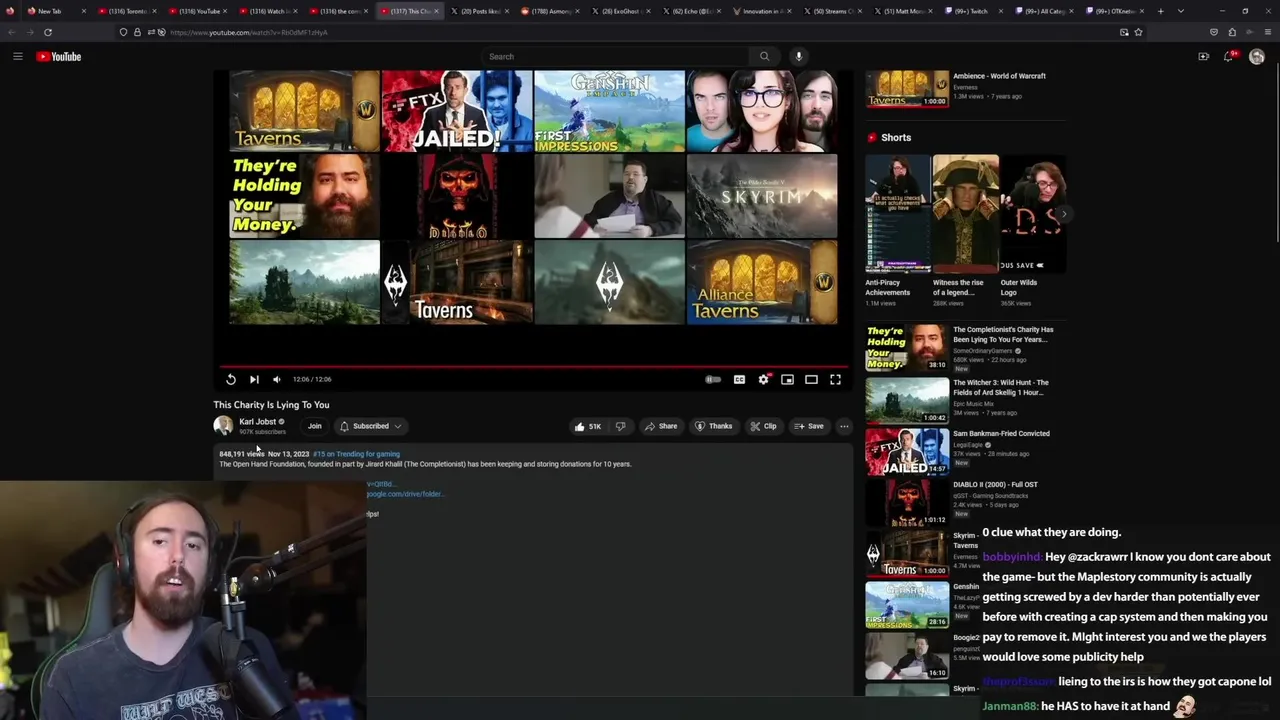This screenshot has width=1280, height=720.
Task: Expand the Subscribed notification dropdown
Action: pos(371,426)
